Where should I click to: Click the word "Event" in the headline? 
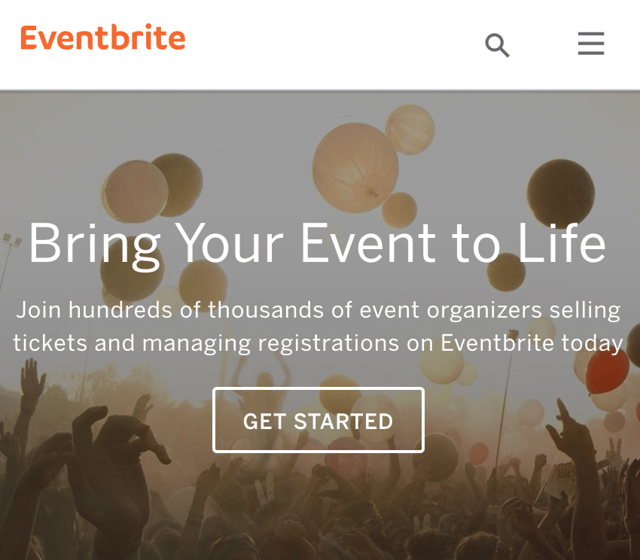click(368, 243)
